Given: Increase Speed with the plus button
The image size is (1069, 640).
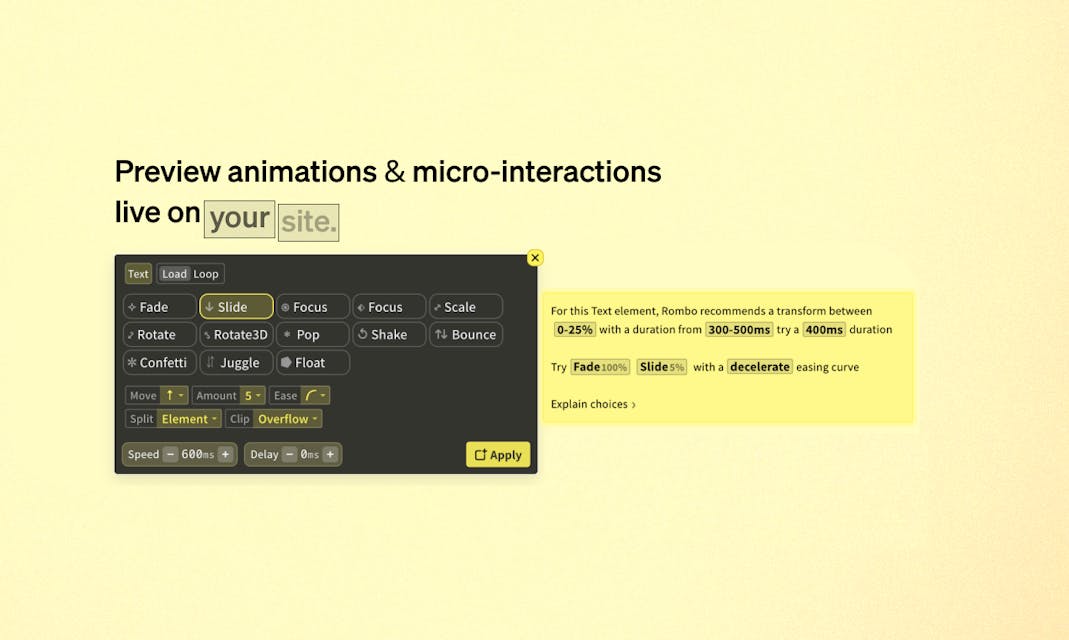Looking at the screenshot, I should pos(225,455).
